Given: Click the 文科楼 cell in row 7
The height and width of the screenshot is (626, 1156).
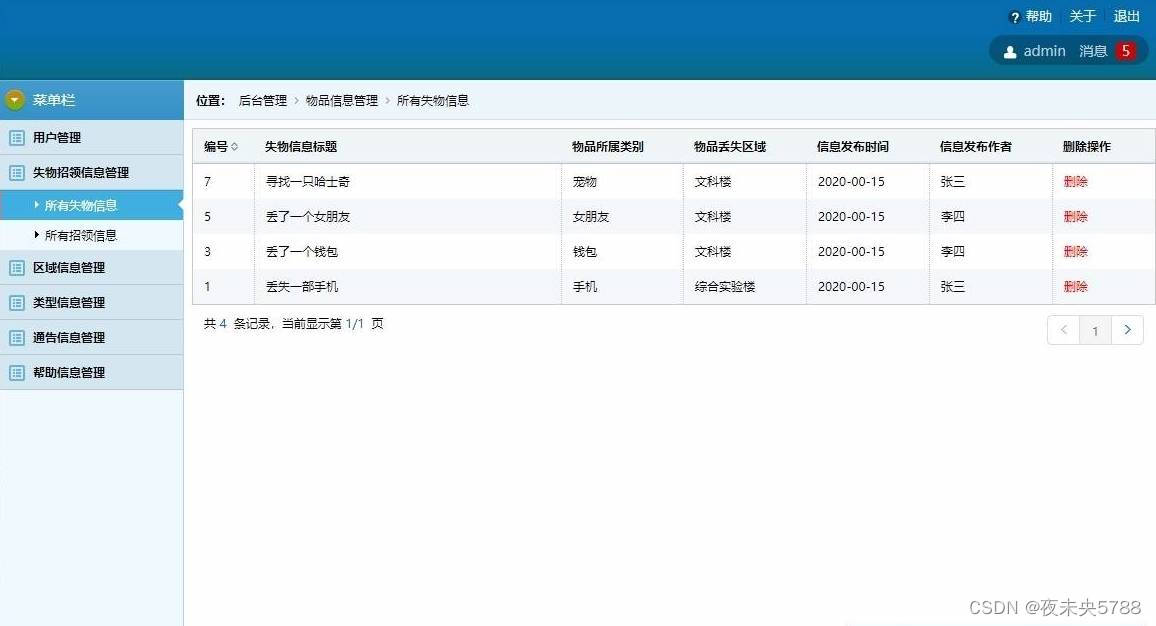Looking at the screenshot, I should pyautogui.click(x=713, y=182).
